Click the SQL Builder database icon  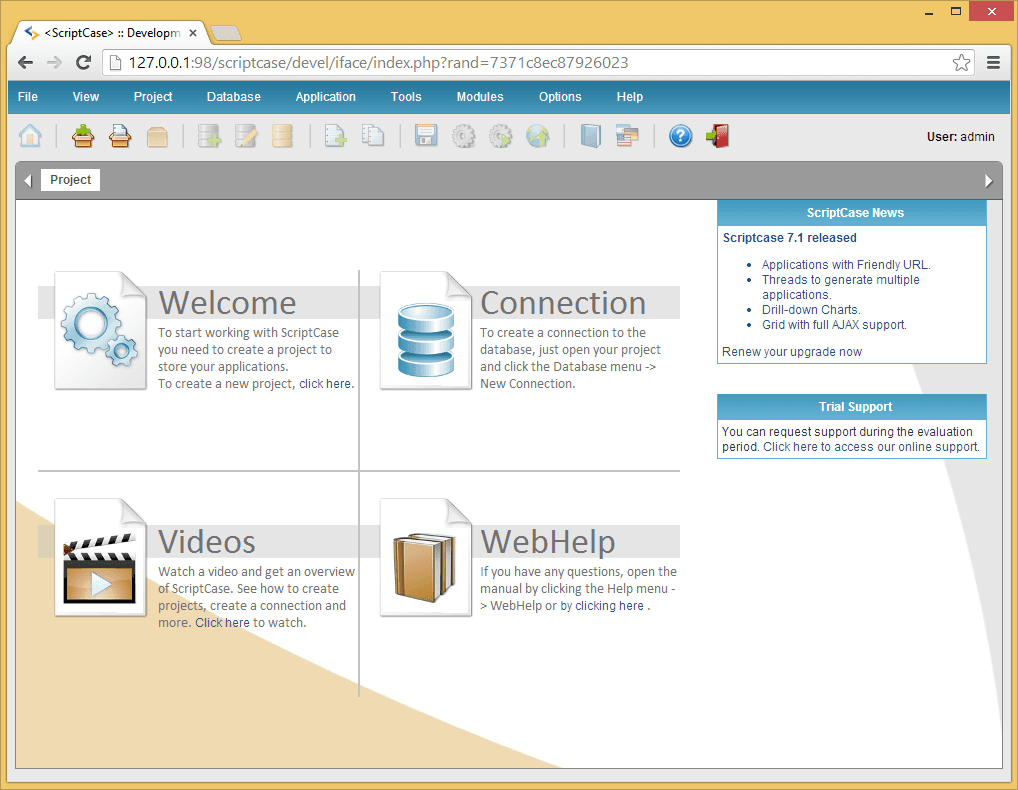tap(282, 136)
